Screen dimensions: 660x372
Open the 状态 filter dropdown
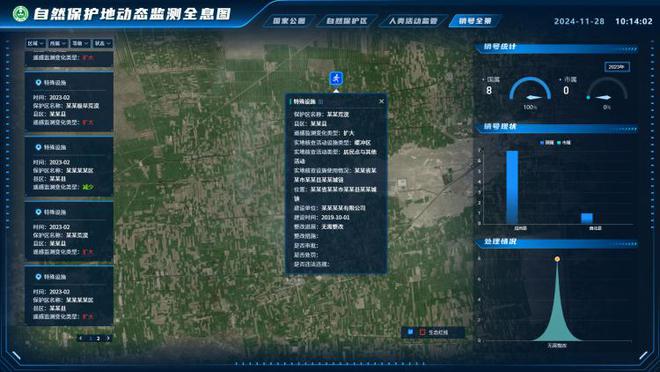[x=103, y=43]
